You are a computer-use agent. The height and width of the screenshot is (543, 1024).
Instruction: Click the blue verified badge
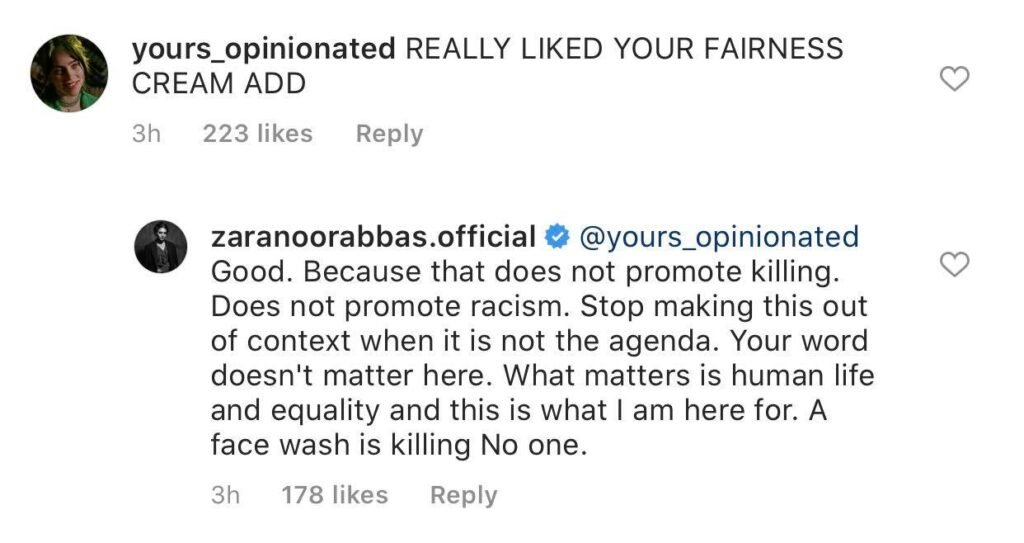(555, 237)
